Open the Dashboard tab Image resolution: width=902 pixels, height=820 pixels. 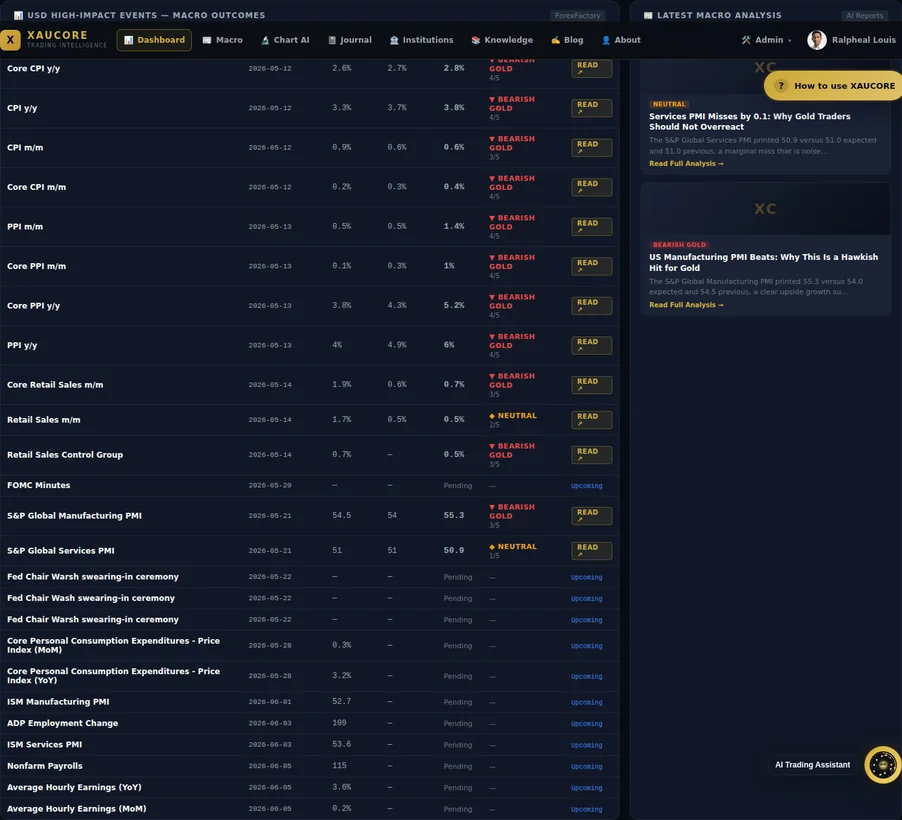point(154,40)
